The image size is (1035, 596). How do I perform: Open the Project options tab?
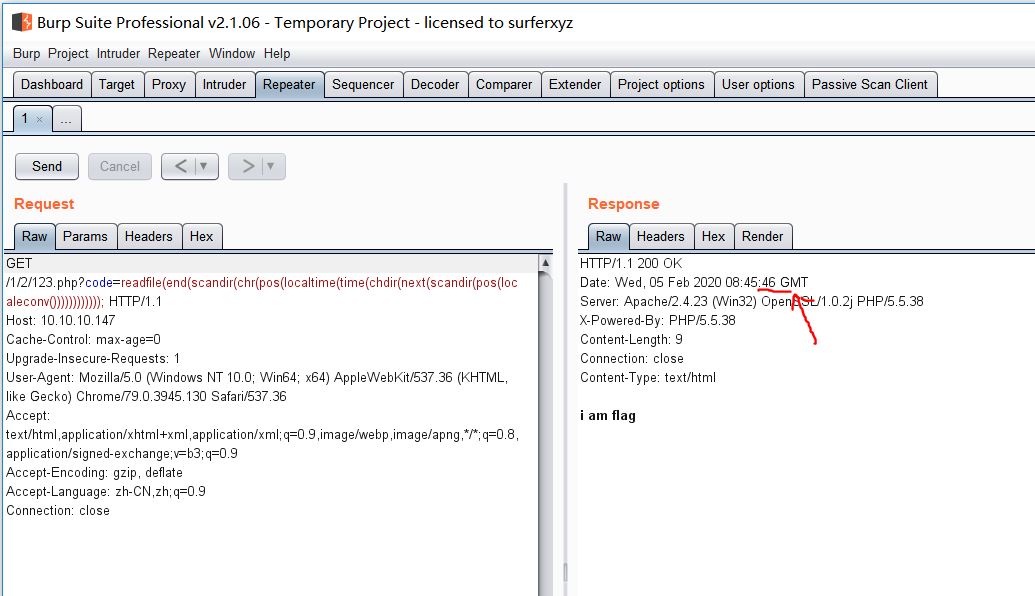[661, 84]
